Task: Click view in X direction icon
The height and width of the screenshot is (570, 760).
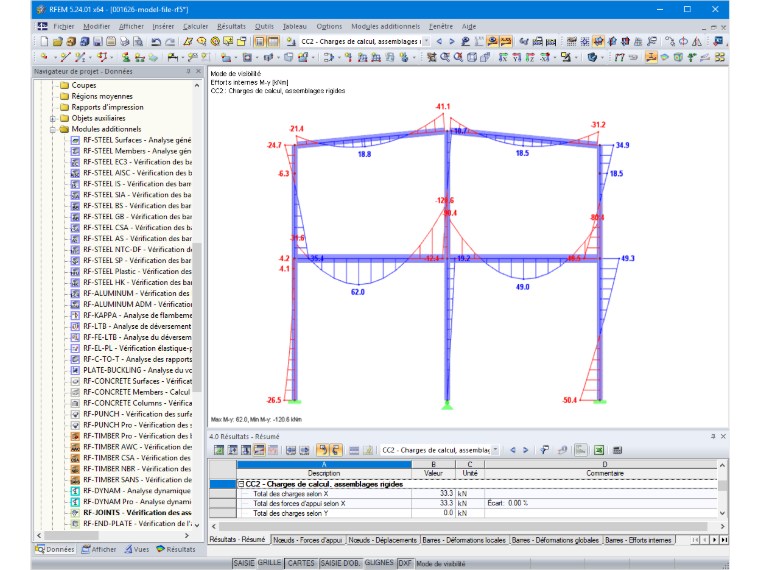Action: point(503,57)
